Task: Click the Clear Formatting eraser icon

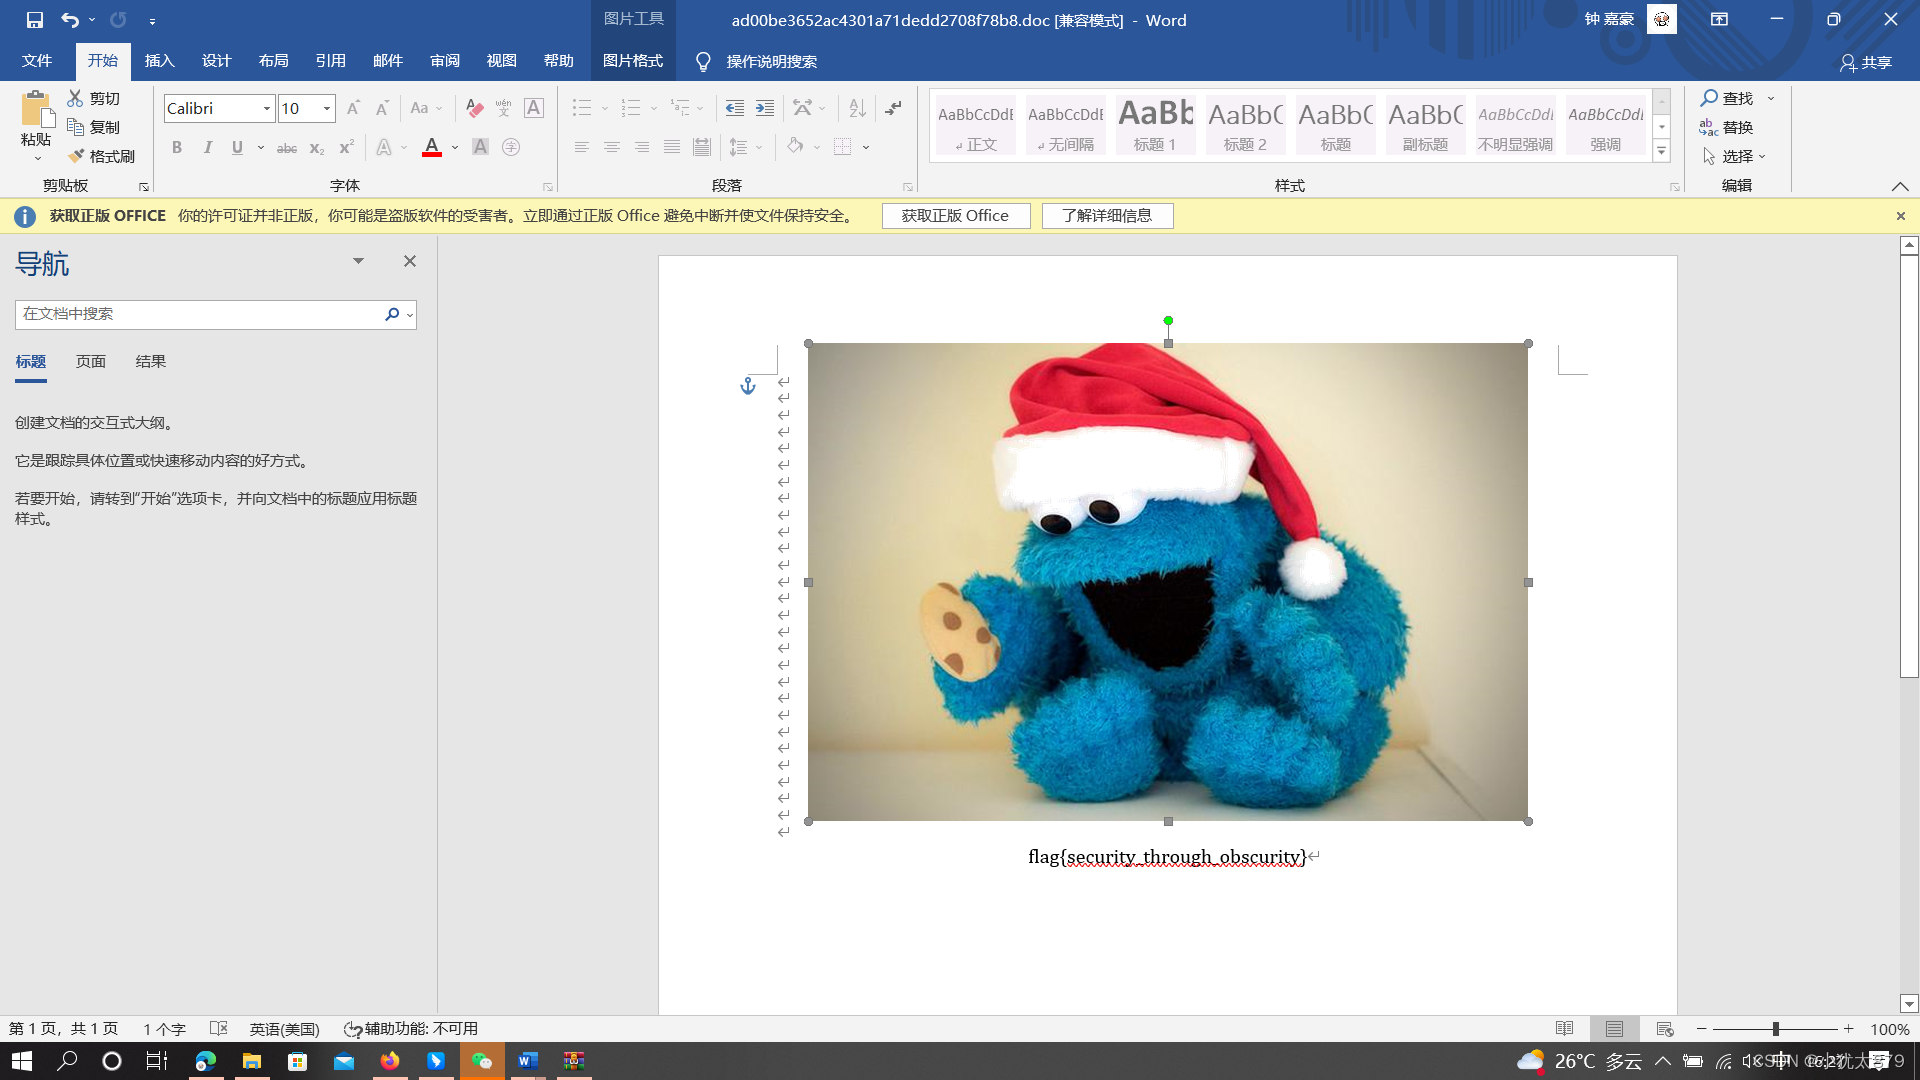Action: (474, 108)
